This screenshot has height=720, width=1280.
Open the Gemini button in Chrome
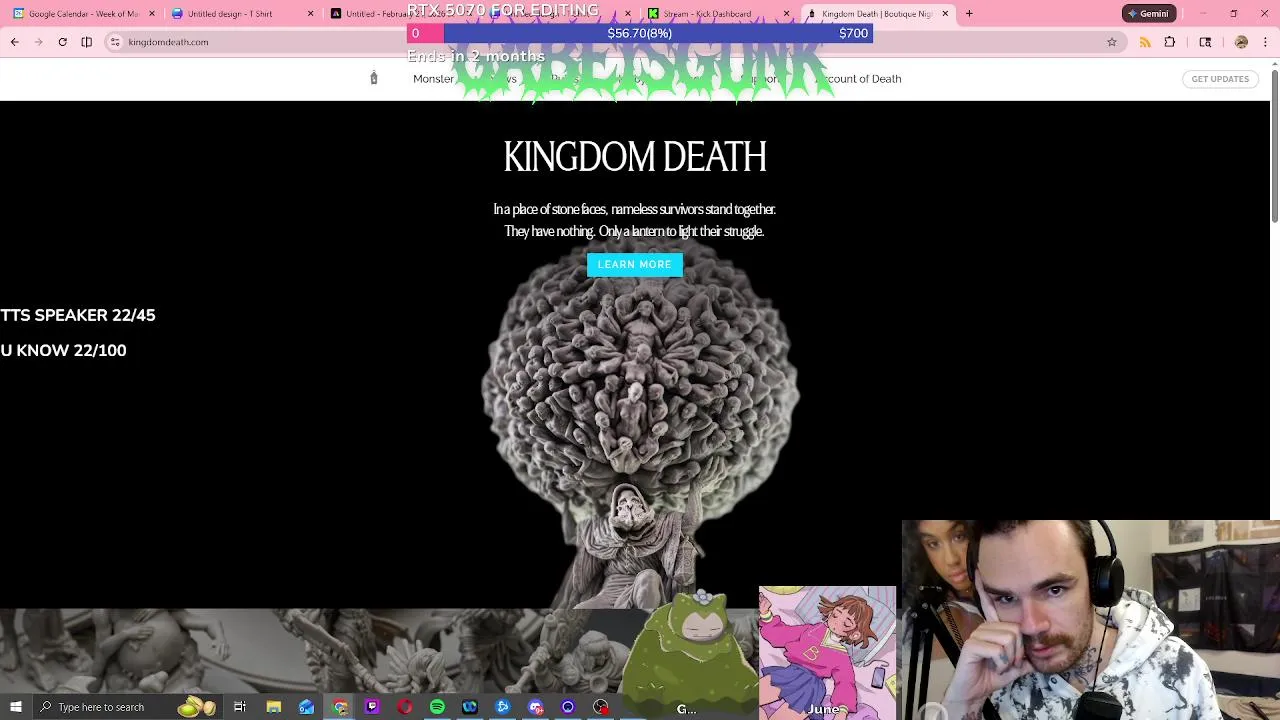point(1148,14)
